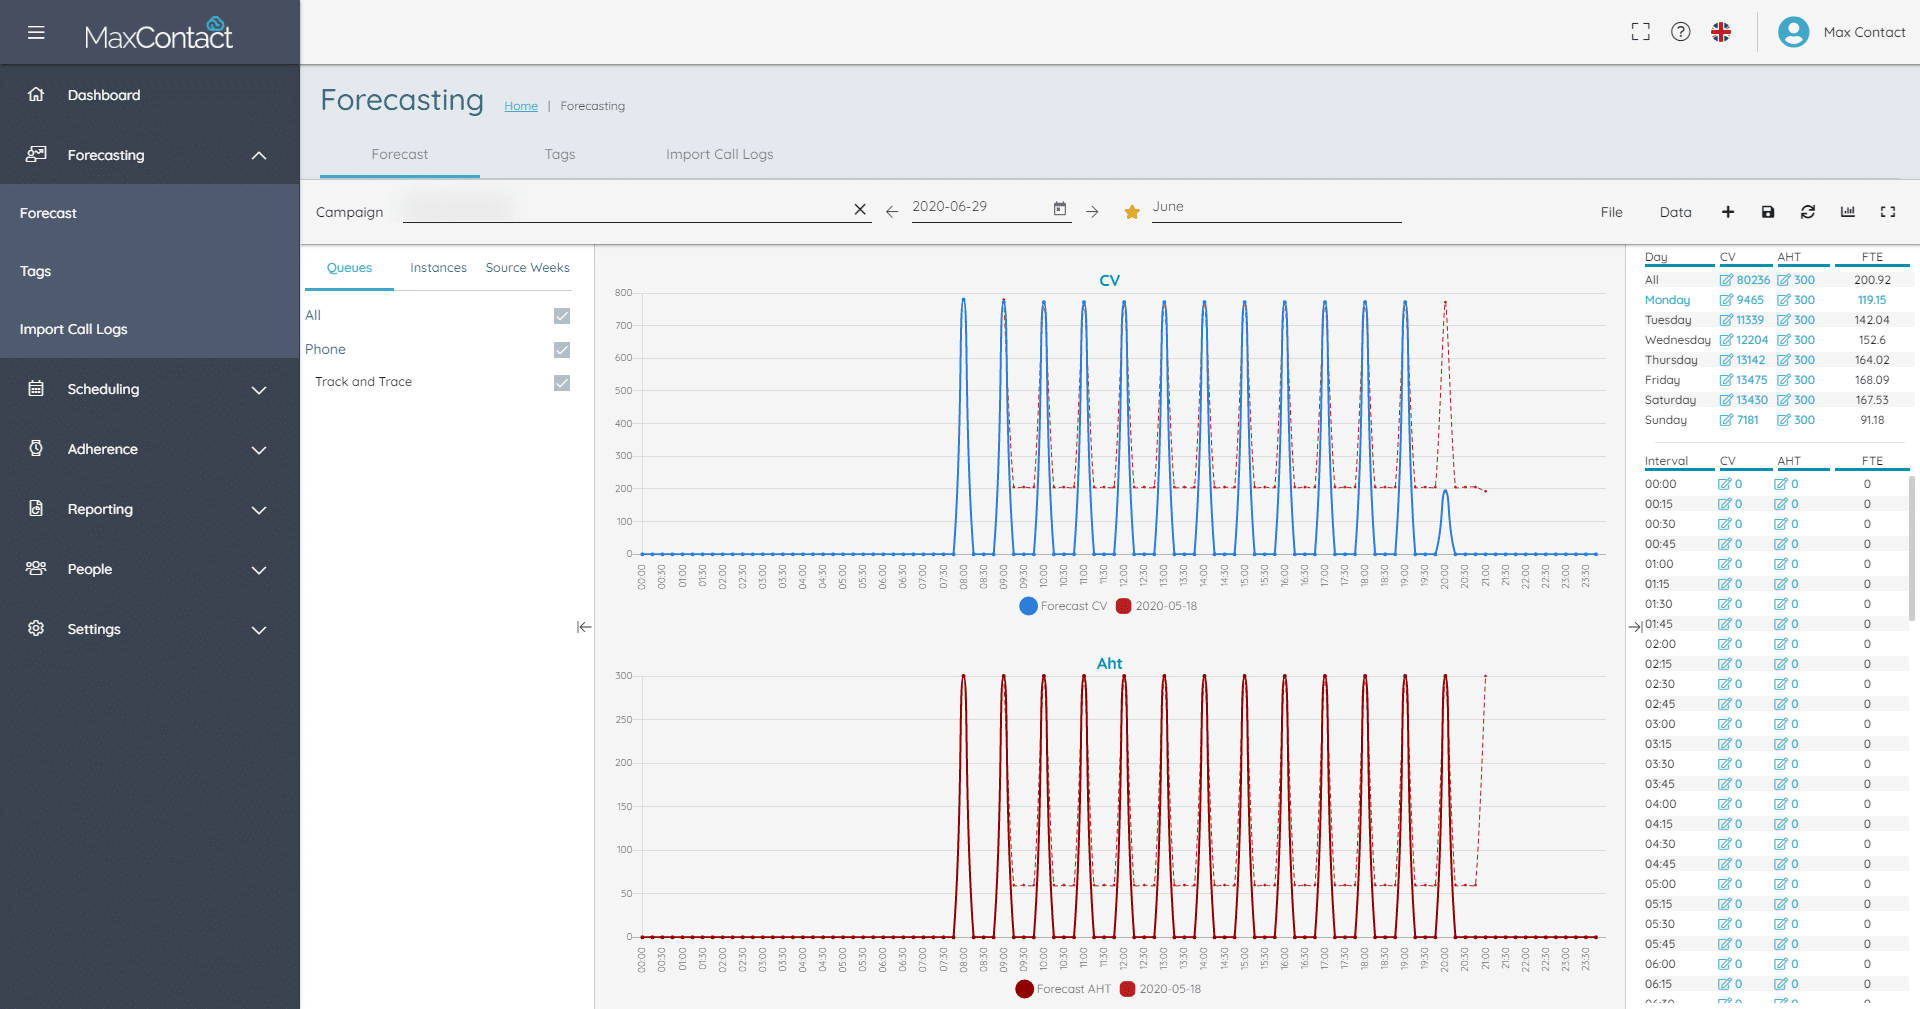Collapse the queues panel arrow

click(x=584, y=627)
